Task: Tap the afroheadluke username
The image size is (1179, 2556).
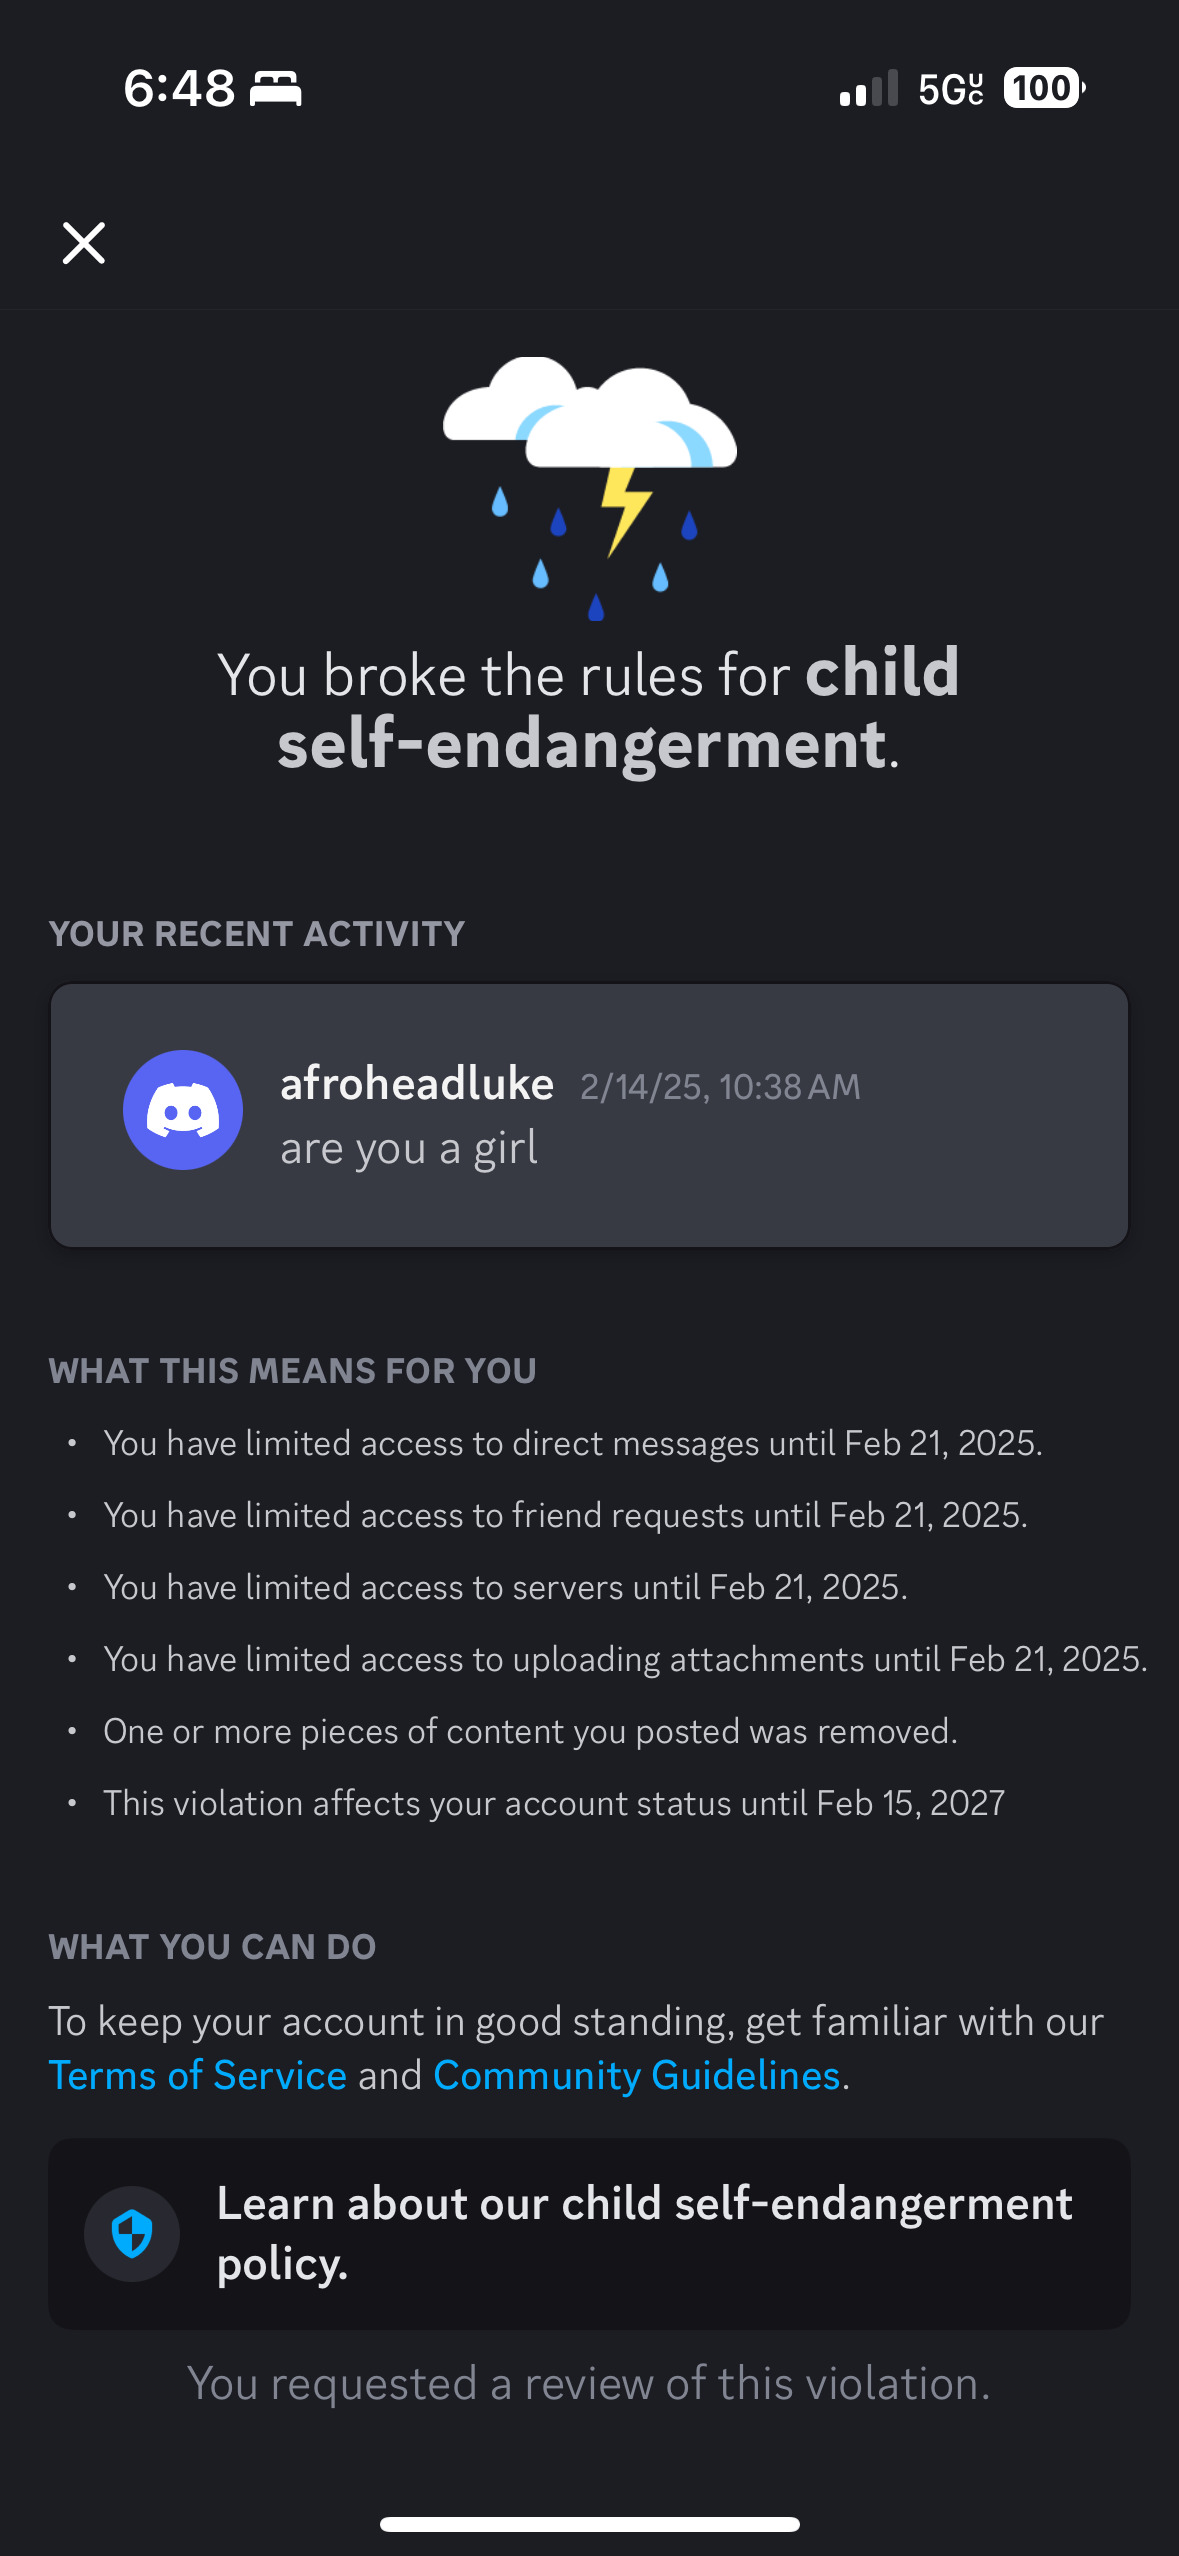Action: pyautogui.click(x=417, y=1084)
